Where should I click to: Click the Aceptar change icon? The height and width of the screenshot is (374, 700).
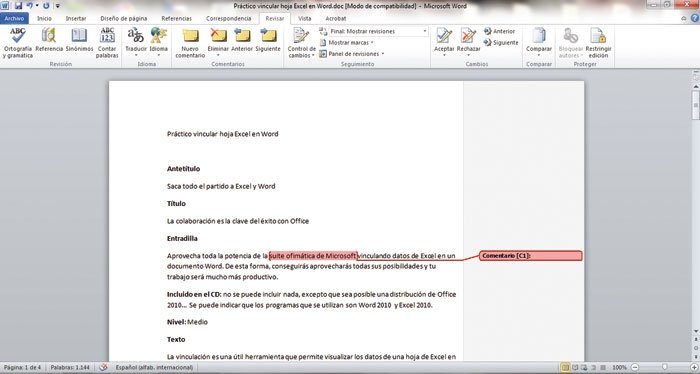click(x=444, y=36)
